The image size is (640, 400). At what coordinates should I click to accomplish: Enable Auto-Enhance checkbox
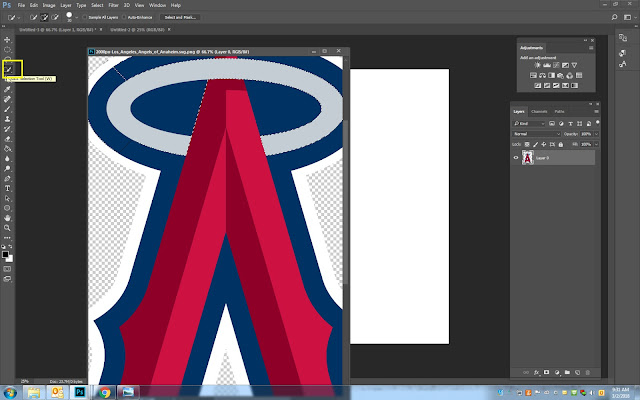coord(124,18)
